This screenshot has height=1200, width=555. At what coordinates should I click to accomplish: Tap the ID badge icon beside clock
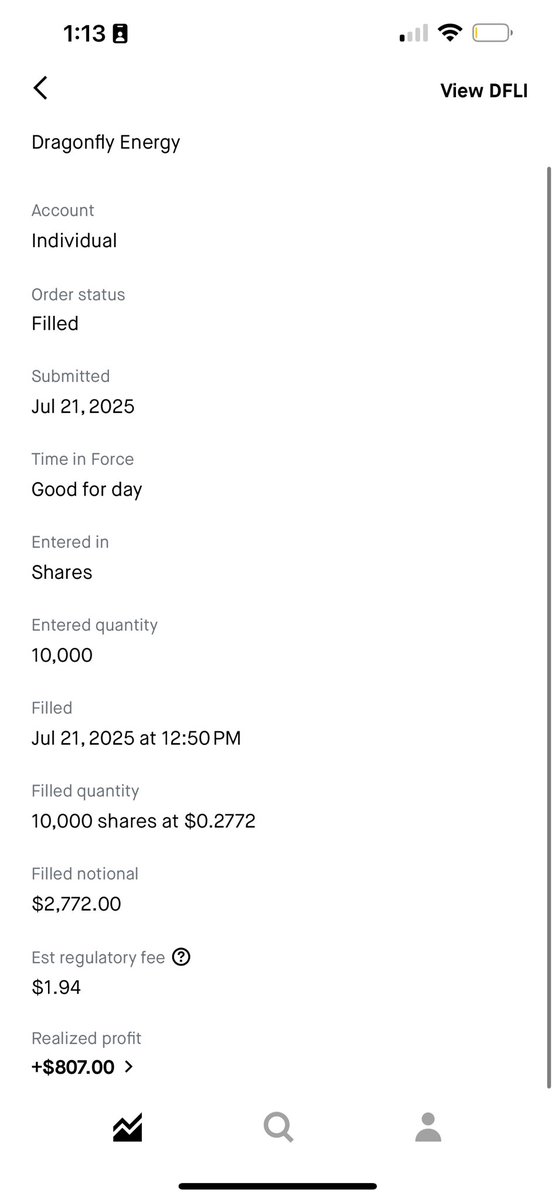tap(120, 34)
